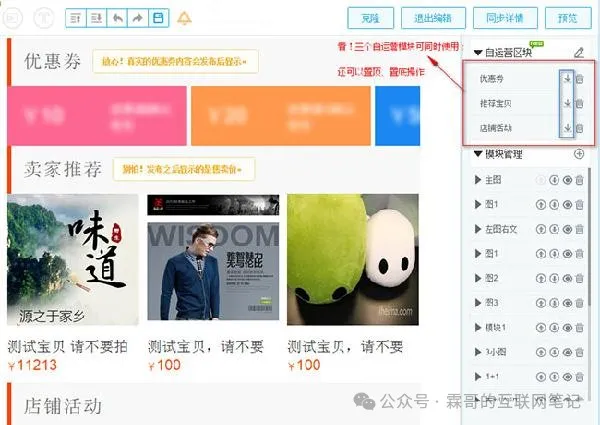Hide the 左图右文 module with its eye icon
Image resolution: width=600 pixels, height=425 pixels.
[x=567, y=229]
